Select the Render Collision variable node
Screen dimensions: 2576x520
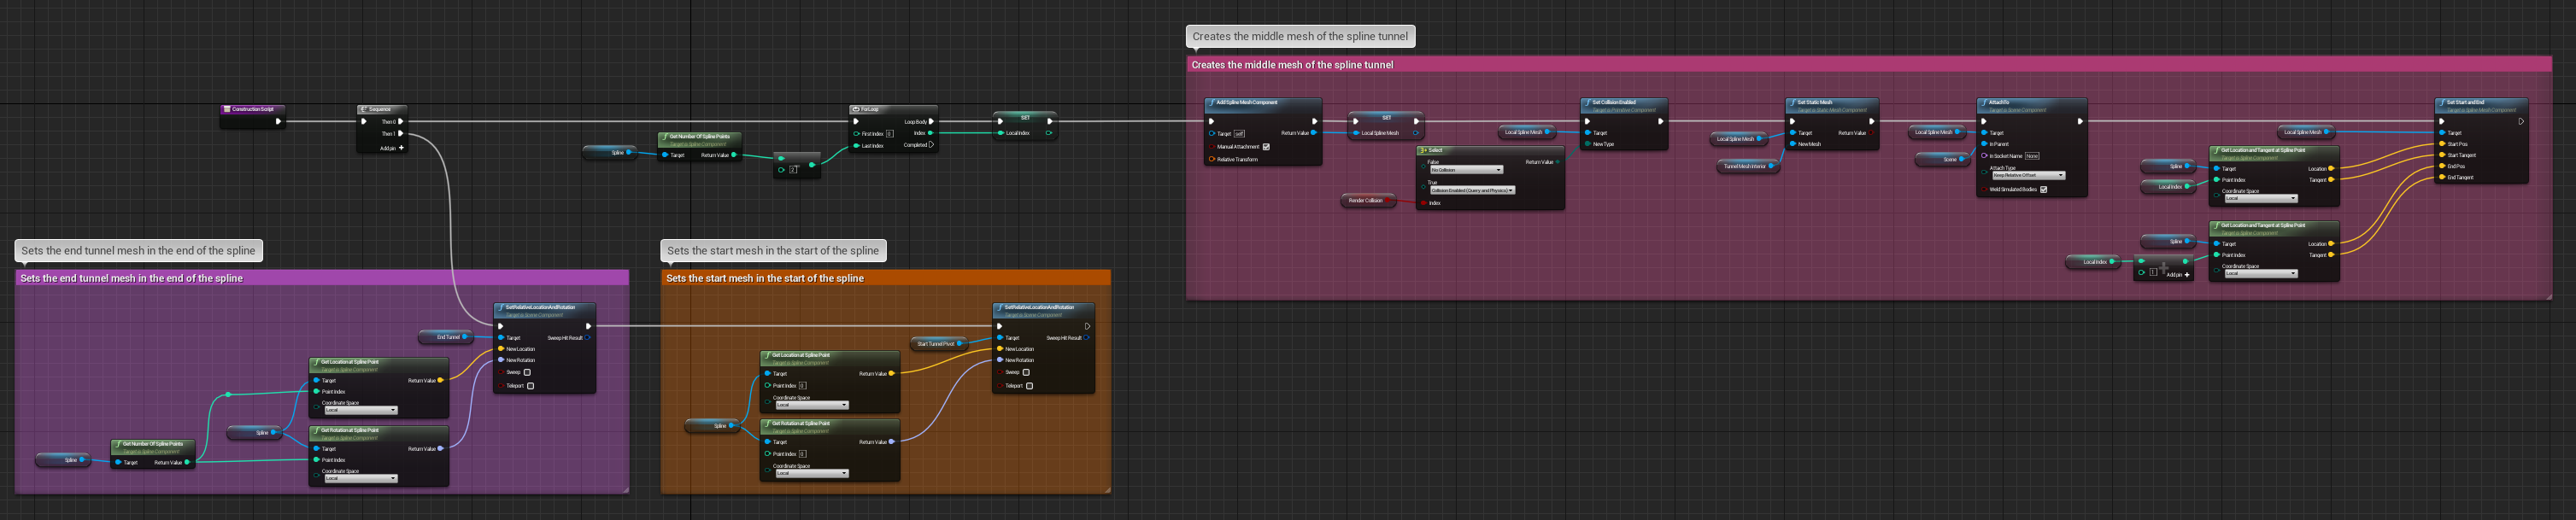pyautogui.click(x=1368, y=200)
